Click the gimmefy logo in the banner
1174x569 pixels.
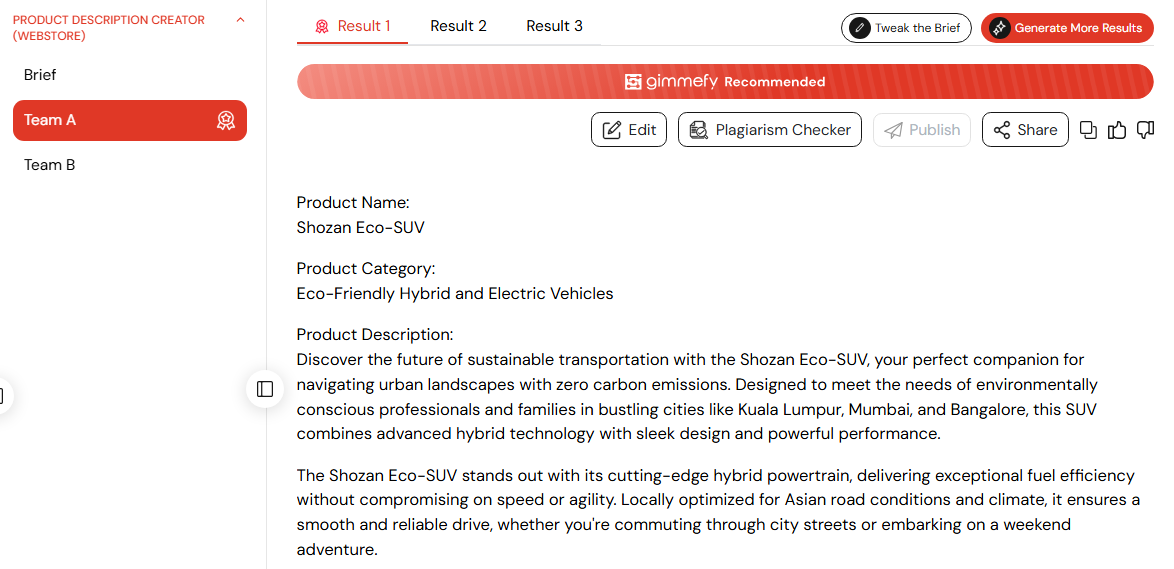point(671,82)
